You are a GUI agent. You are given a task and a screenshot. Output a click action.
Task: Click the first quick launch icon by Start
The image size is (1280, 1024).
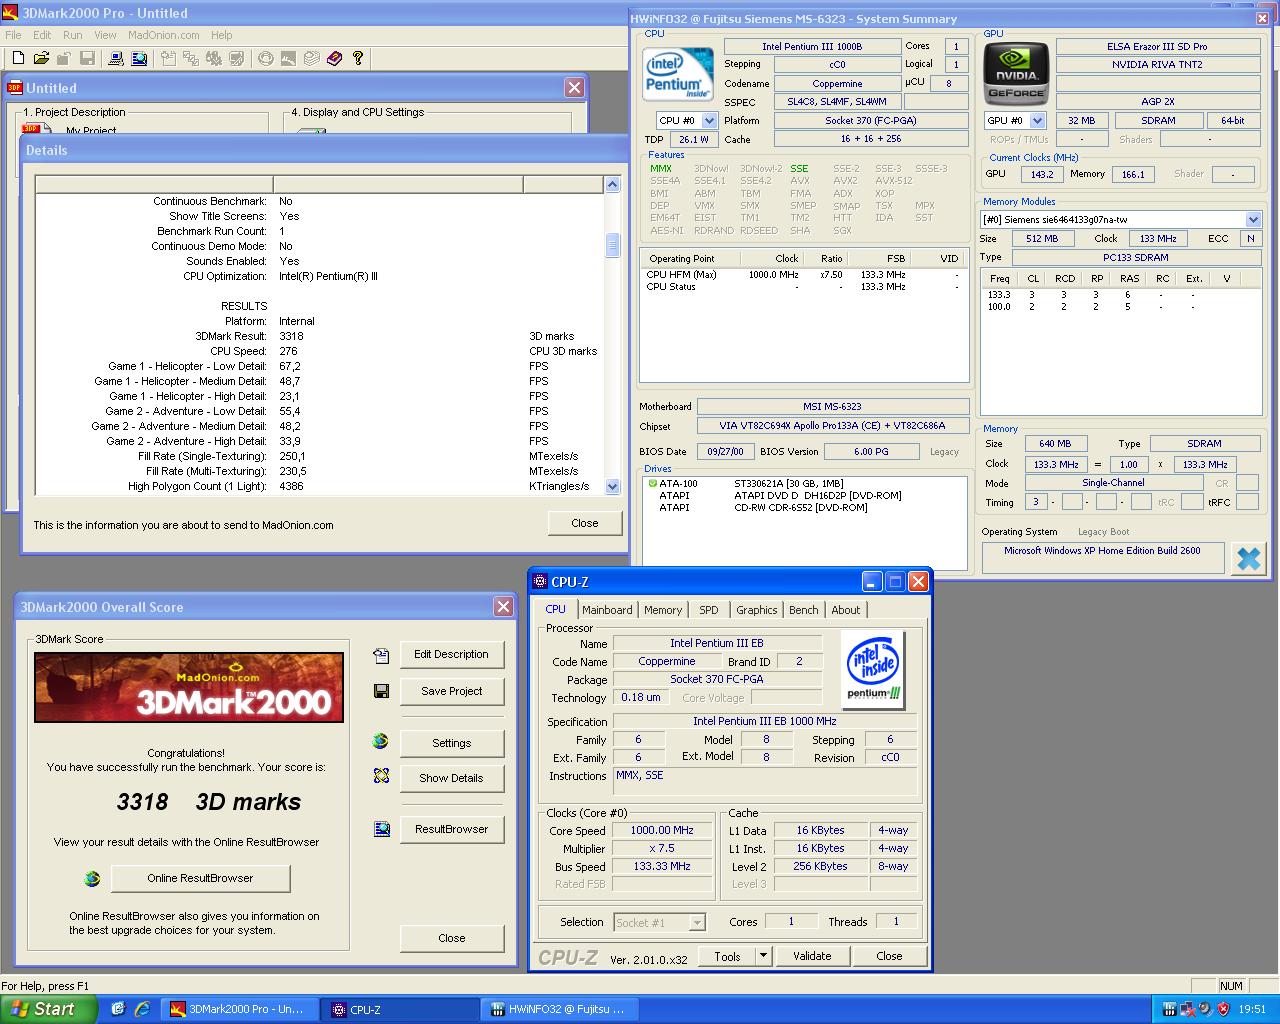(x=118, y=1009)
